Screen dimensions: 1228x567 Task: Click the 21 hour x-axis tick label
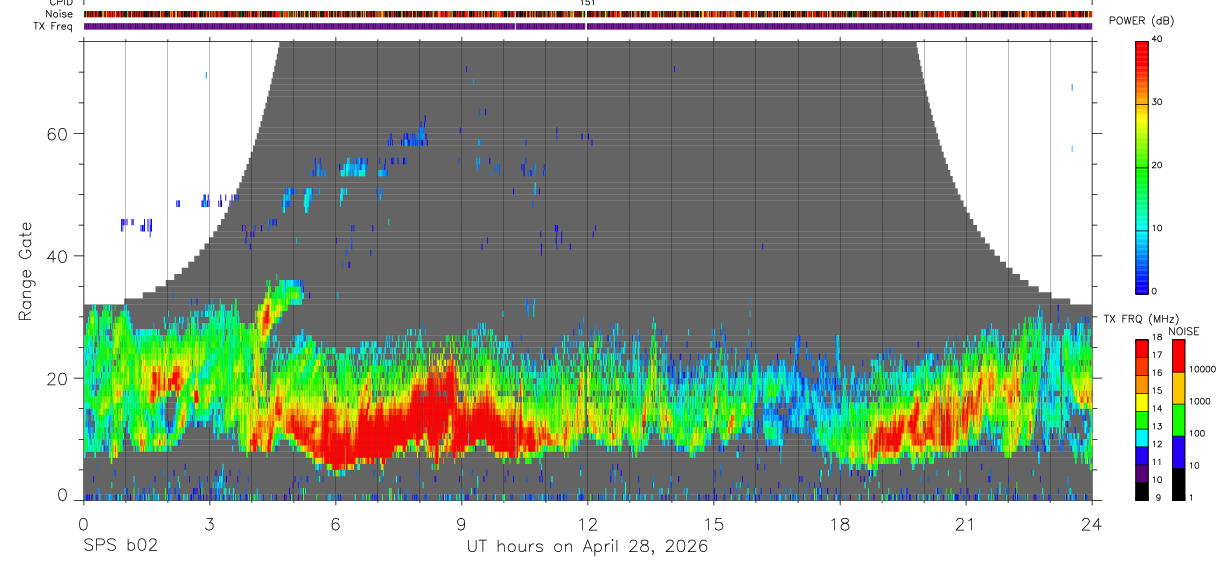[966, 525]
